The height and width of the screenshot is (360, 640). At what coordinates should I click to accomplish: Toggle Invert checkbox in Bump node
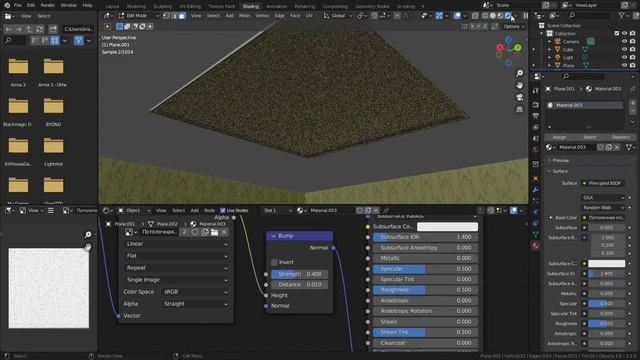[274, 262]
